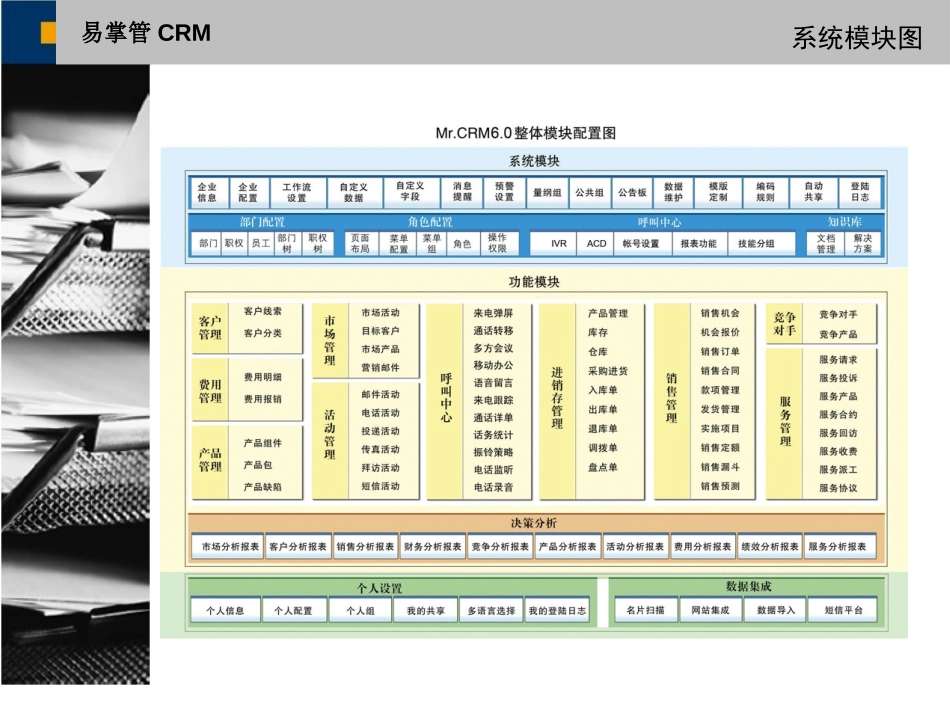Select the 费用管理 category label
950x713 pixels.
click(210, 391)
